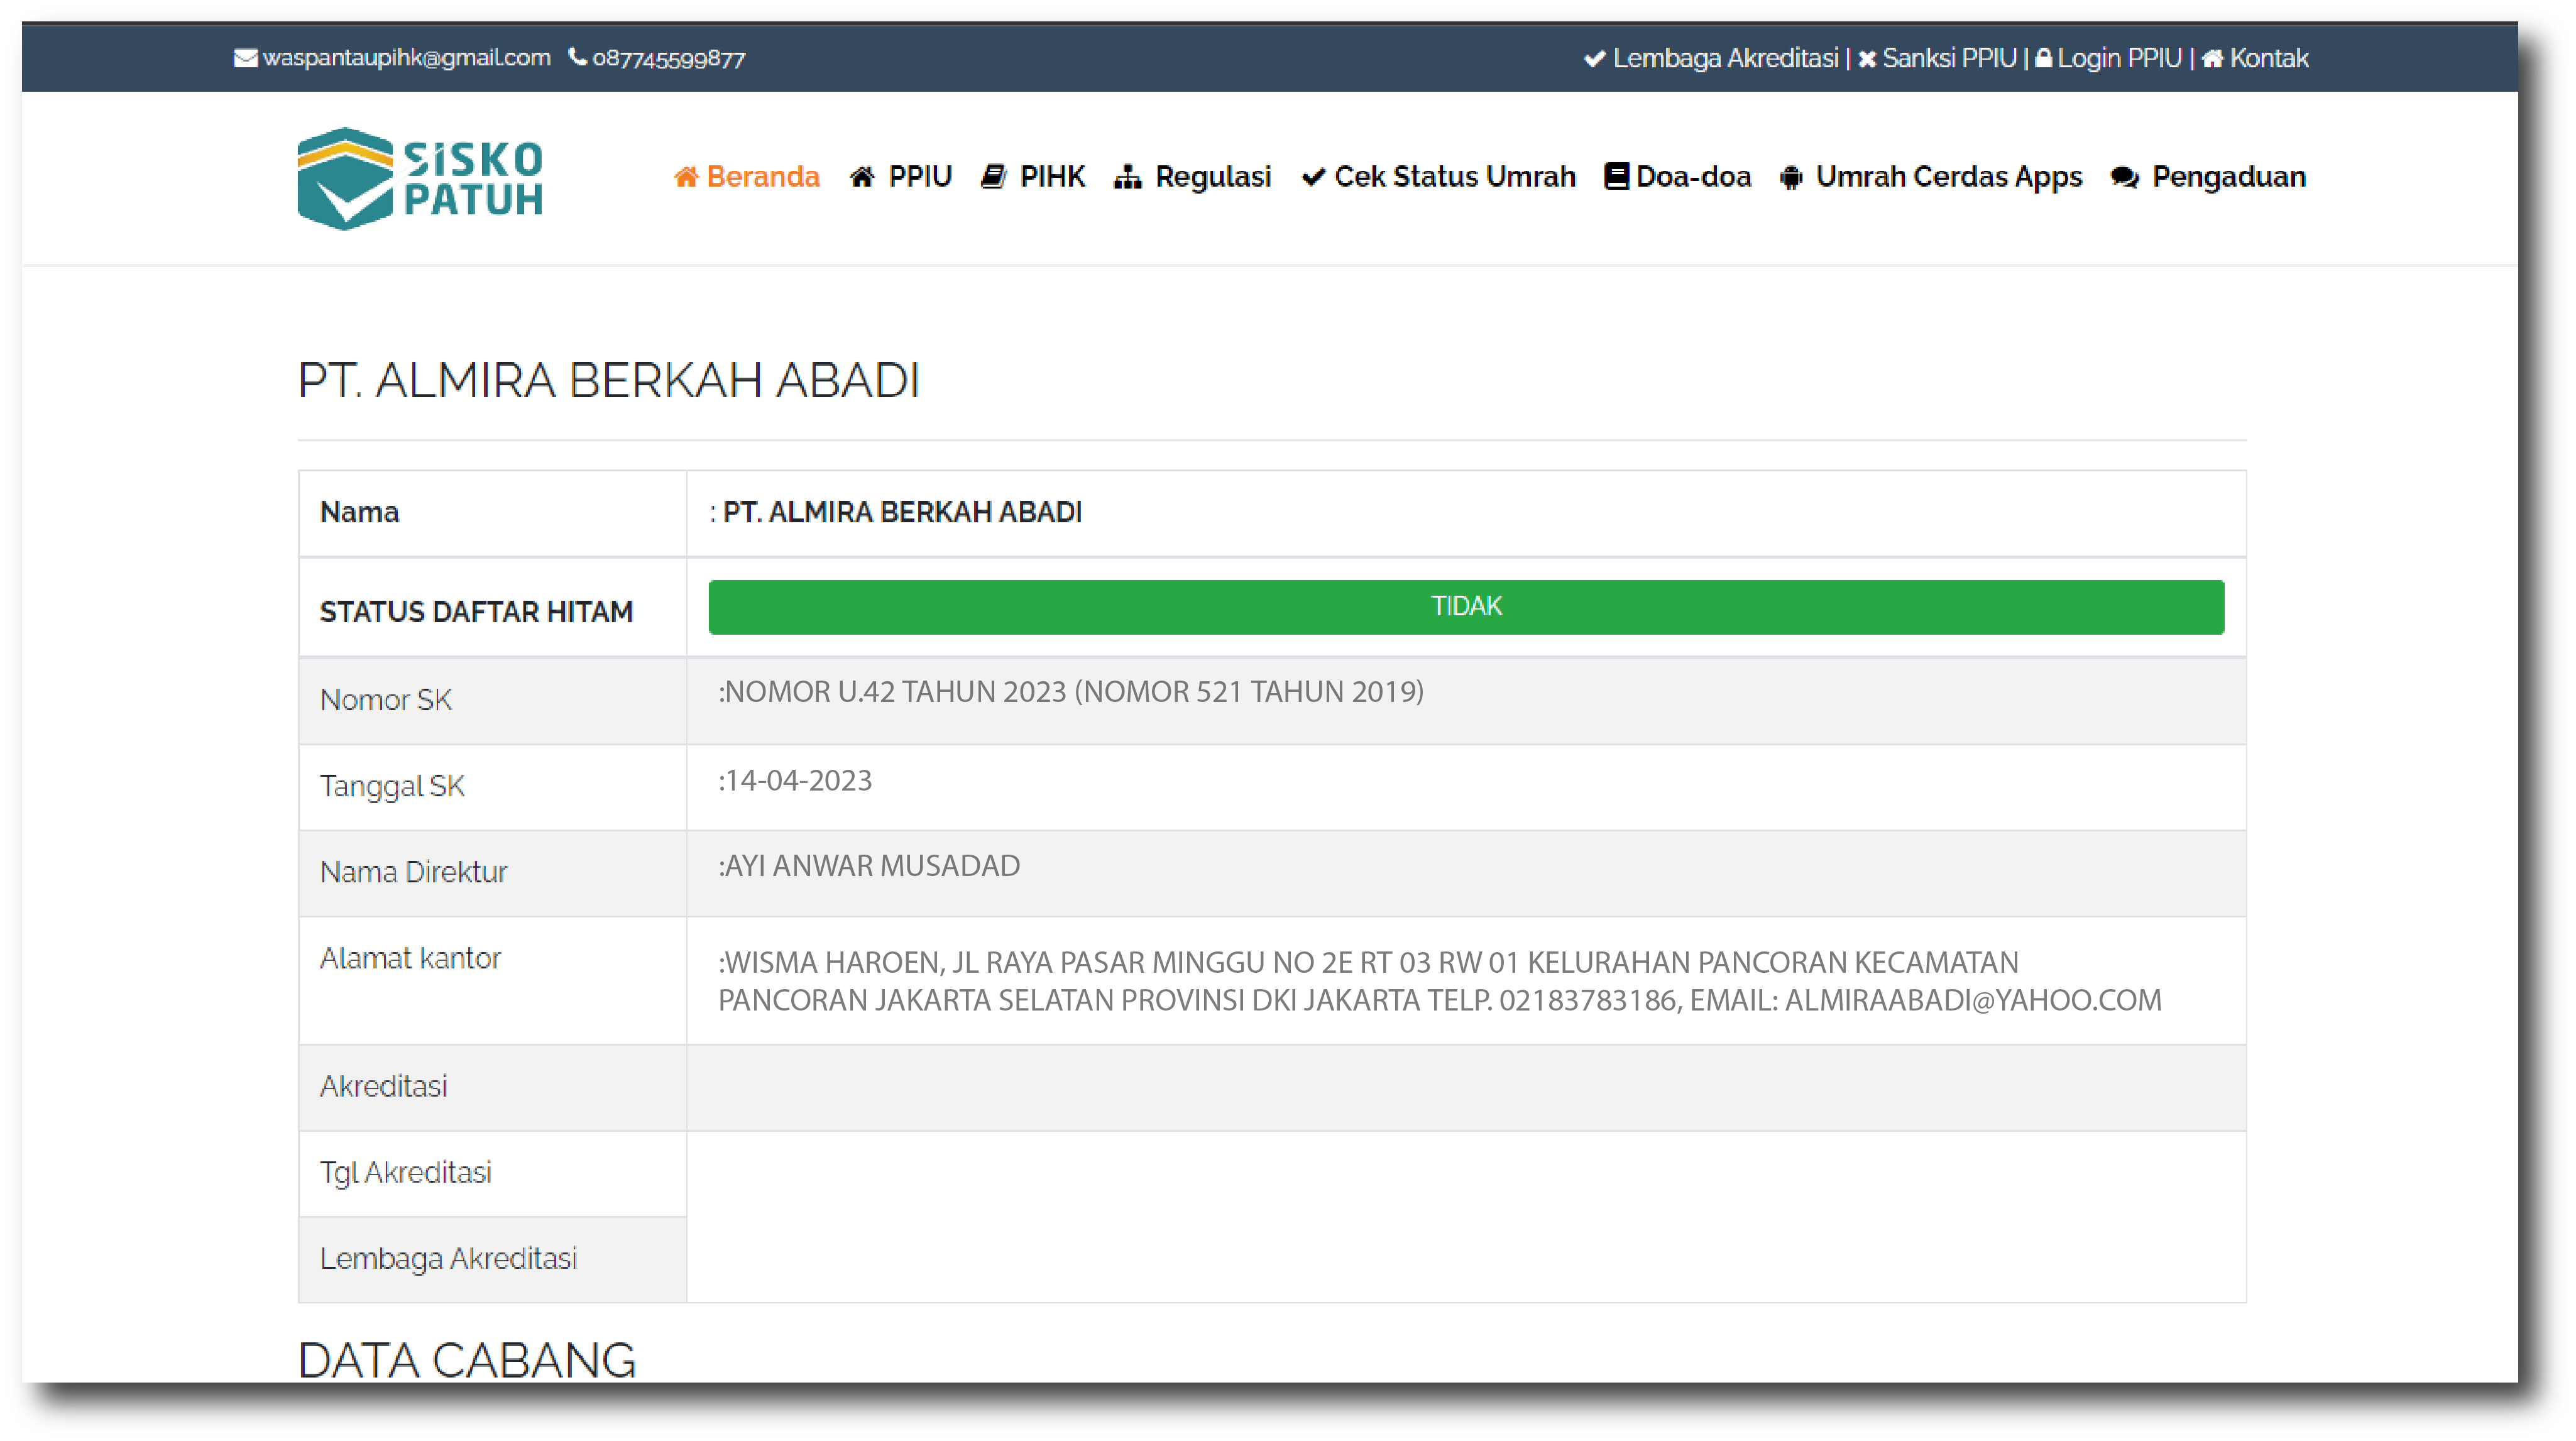2576x1441 pixels.
Task: Click the Sisko Patuh logo
Action: 420,178
